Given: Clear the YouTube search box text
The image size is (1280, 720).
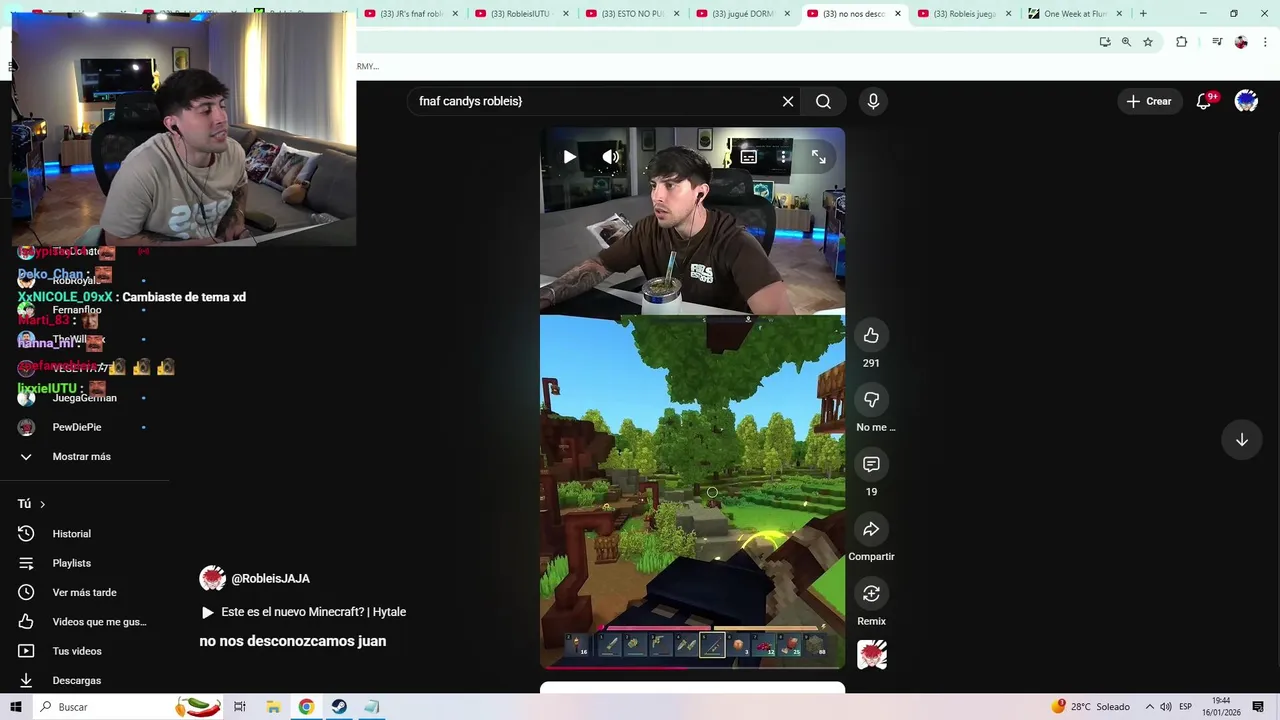Looking at the screenshot, I should pyautogui.click(x=788, y=101).
